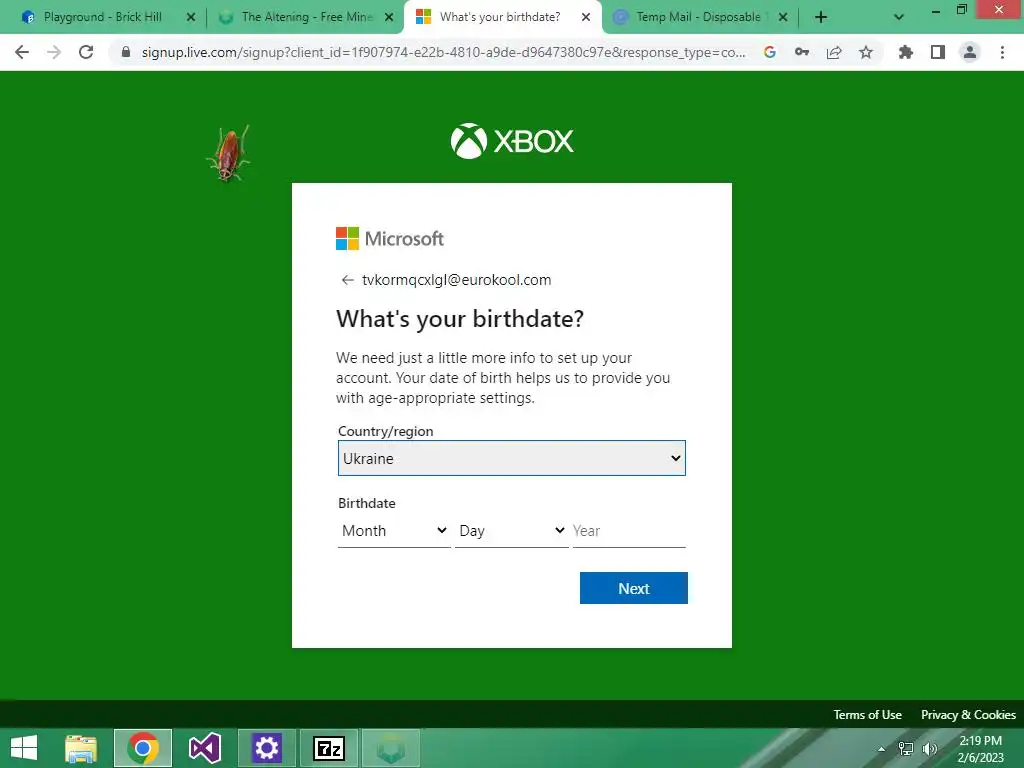This screenshot has height=768, width=1024.
Task: Open the Chrome three-dot menu
Action: pos(1002,52)
